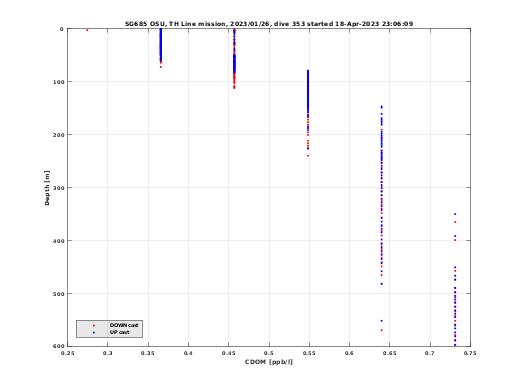This screenshot has width=520, height=390.
Task: Select the UP cast legend label
Action: coord(119,332)
